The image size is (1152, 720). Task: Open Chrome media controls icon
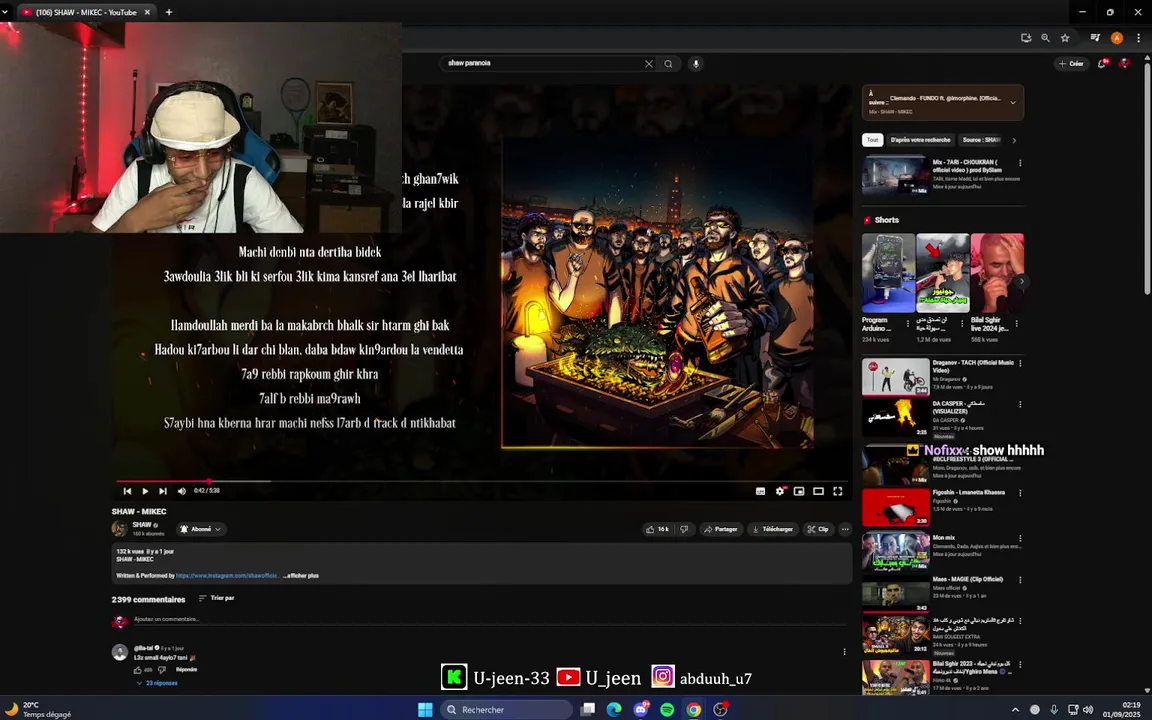click(x=1095, y=38)
